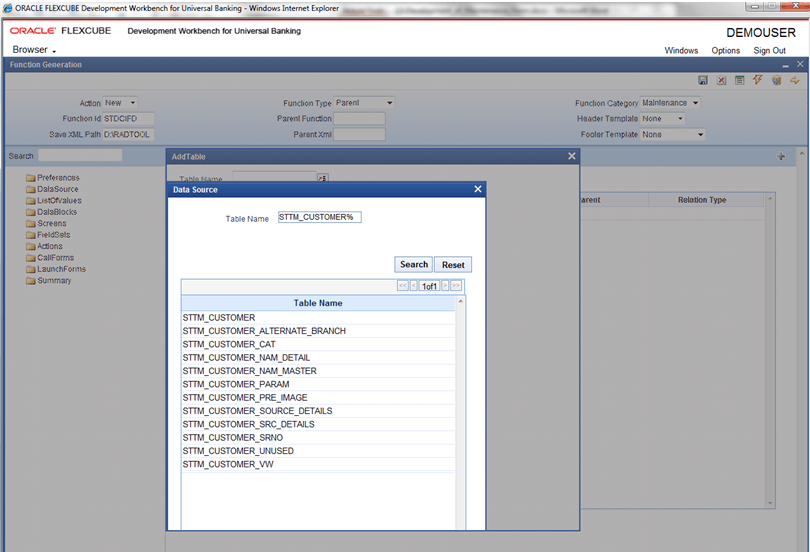Click the plus add icon in right panel

tap(781, 156)
